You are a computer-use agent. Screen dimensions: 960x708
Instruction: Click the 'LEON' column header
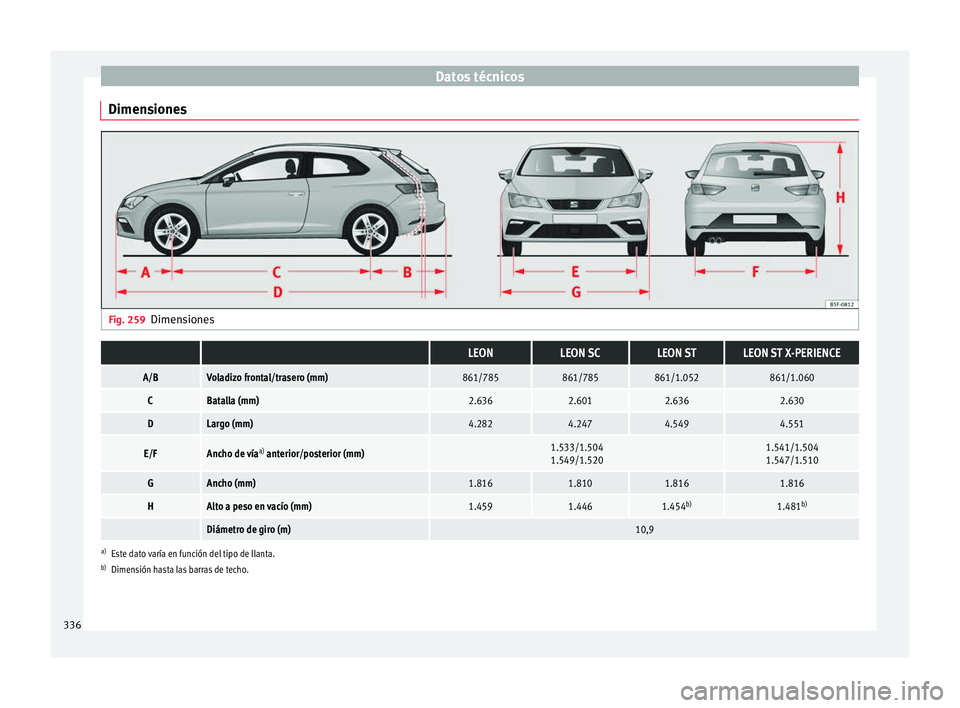click(x=480, y=353)
